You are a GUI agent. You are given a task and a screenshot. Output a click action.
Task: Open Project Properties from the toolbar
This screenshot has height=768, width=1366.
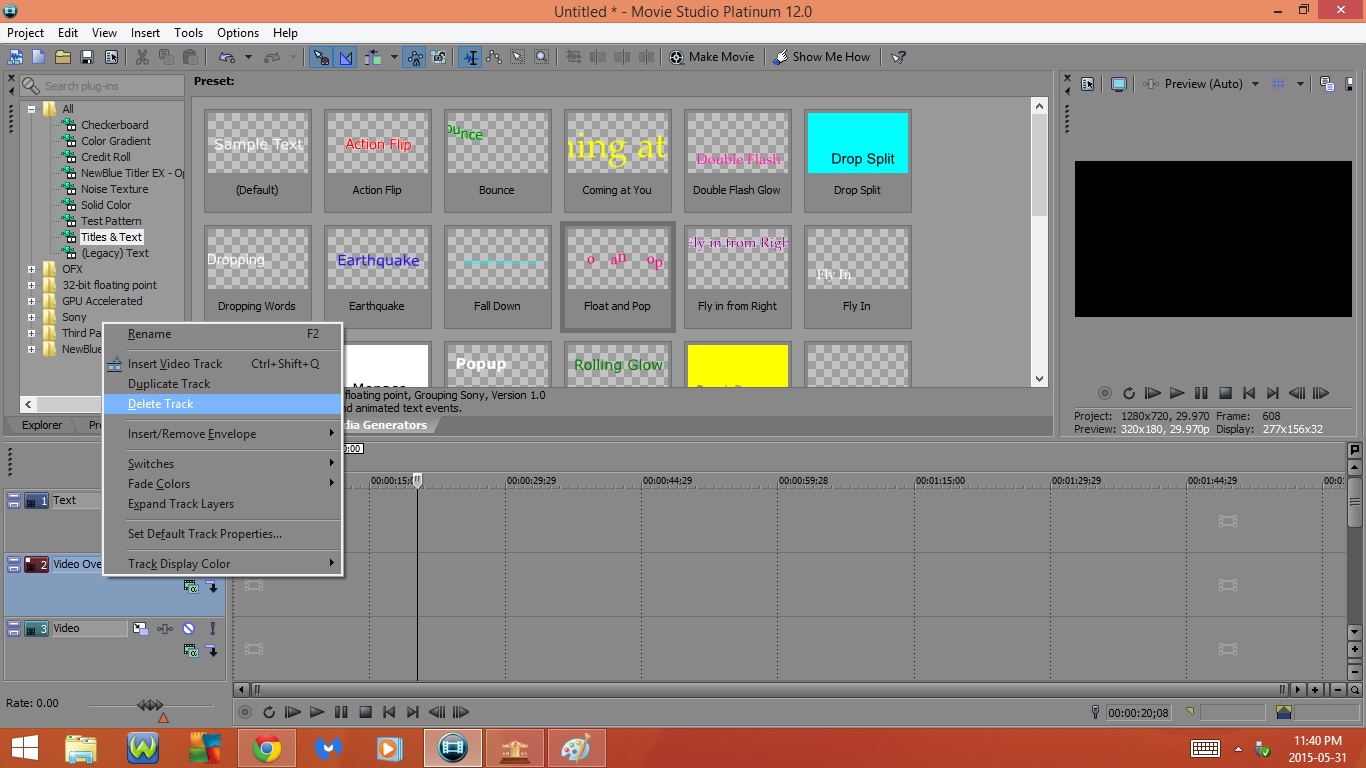click(111, 57)
